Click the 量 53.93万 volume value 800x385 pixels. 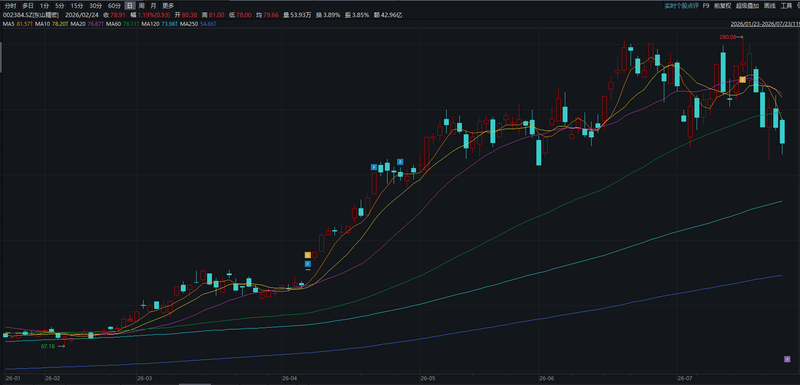[x=296, y=15]
